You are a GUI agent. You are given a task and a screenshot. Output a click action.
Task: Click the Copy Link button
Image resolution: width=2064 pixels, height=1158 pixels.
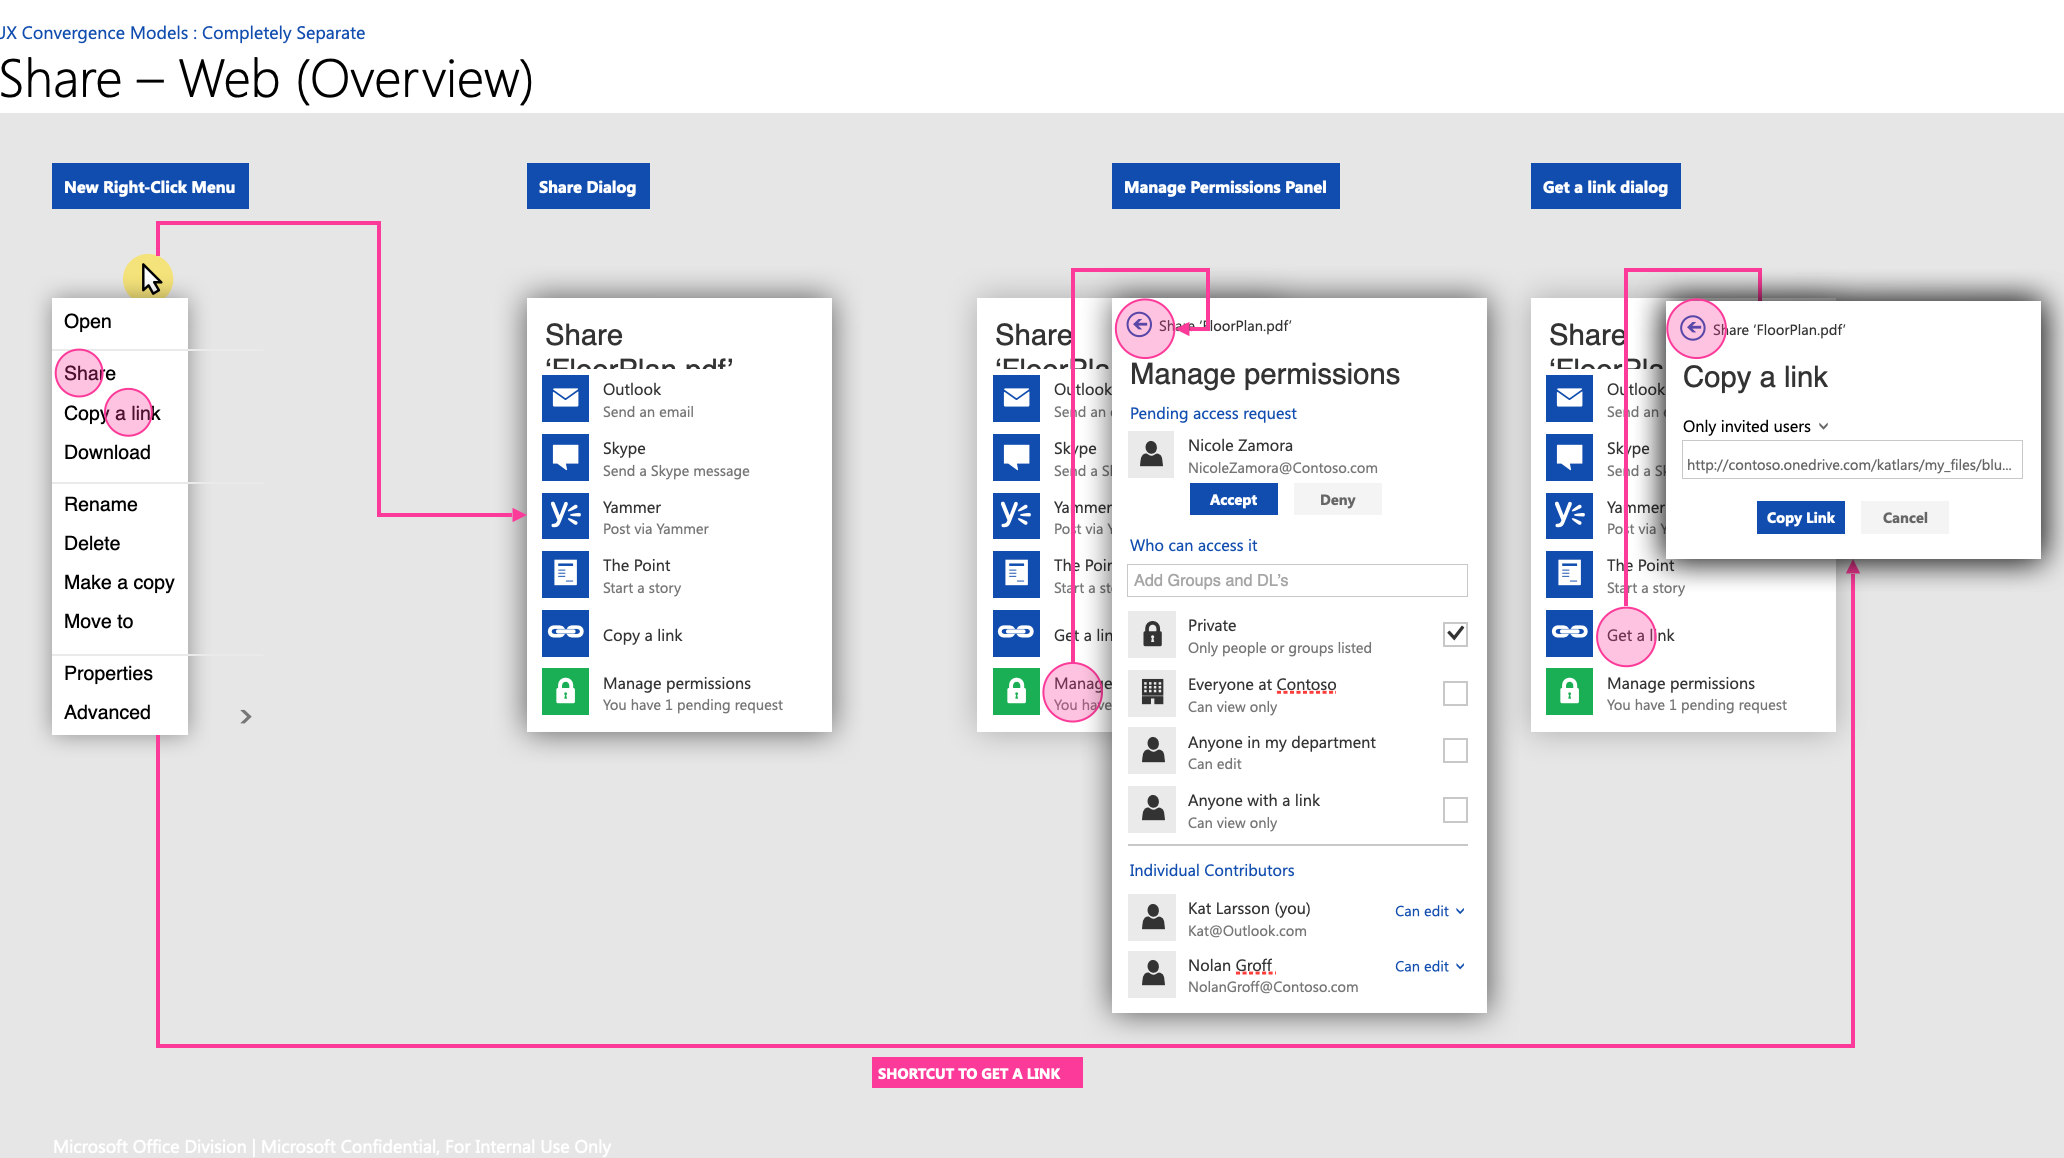(x=1800, y=517)
